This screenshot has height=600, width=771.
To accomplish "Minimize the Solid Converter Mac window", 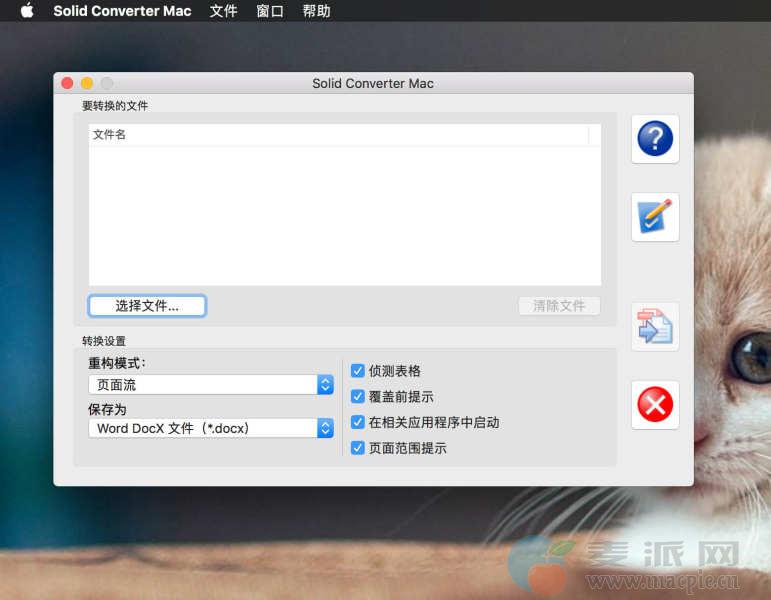I will (87, 84).
